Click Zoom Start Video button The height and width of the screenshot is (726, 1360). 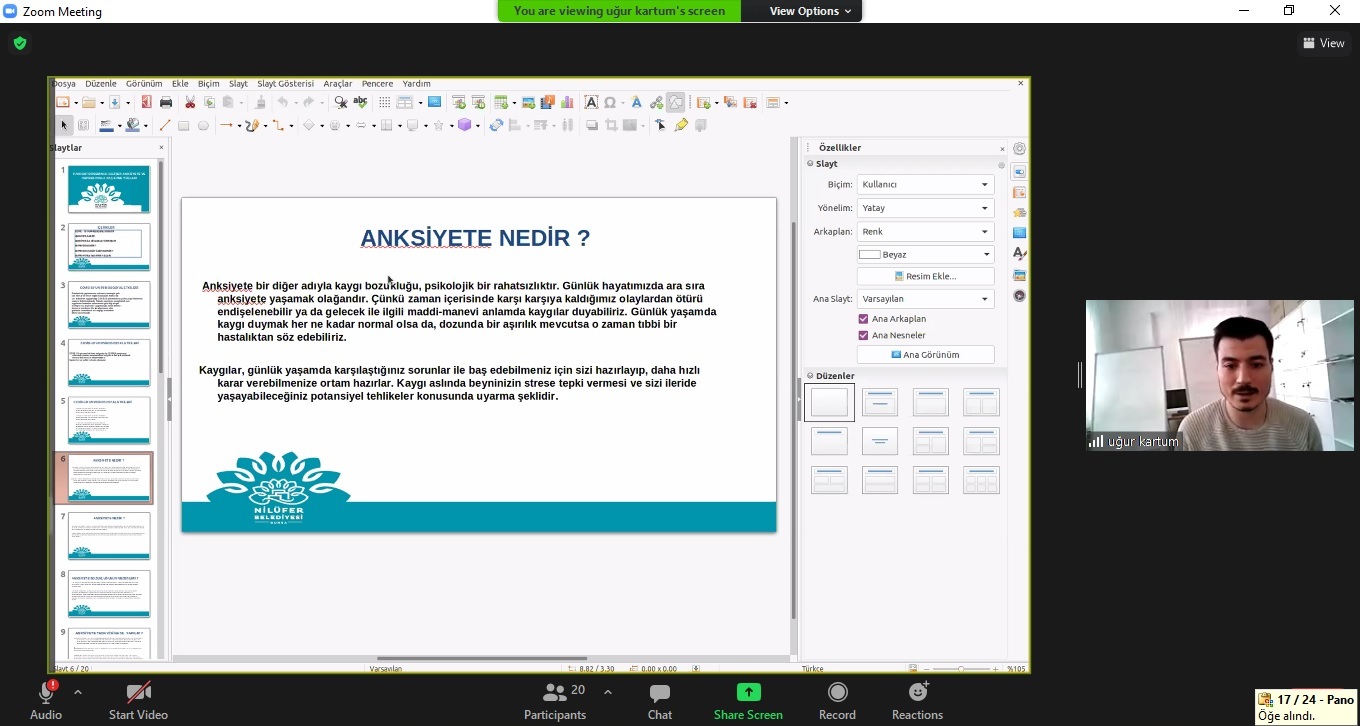point(138,701)
